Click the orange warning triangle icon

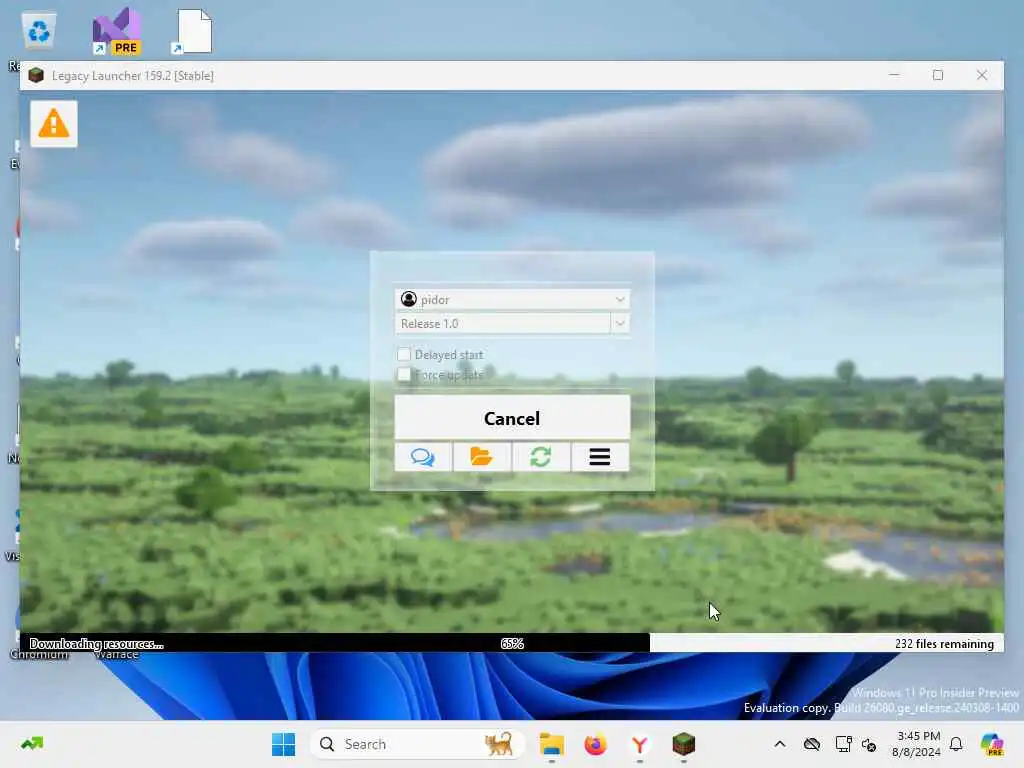[54, 123]
